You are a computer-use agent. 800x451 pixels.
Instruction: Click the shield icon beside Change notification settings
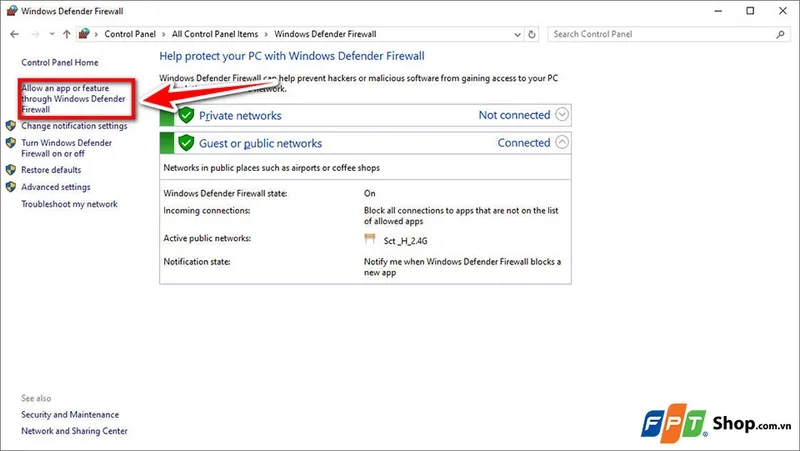pos(11,126)
